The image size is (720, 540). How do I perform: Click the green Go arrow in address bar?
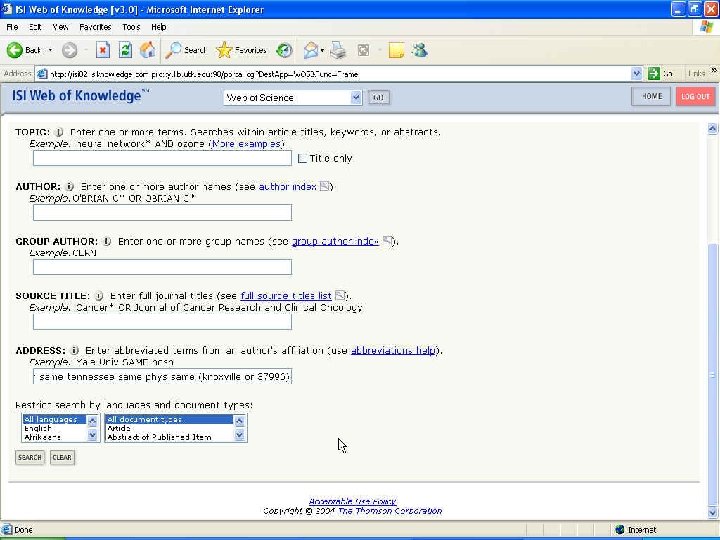(654, 73)
